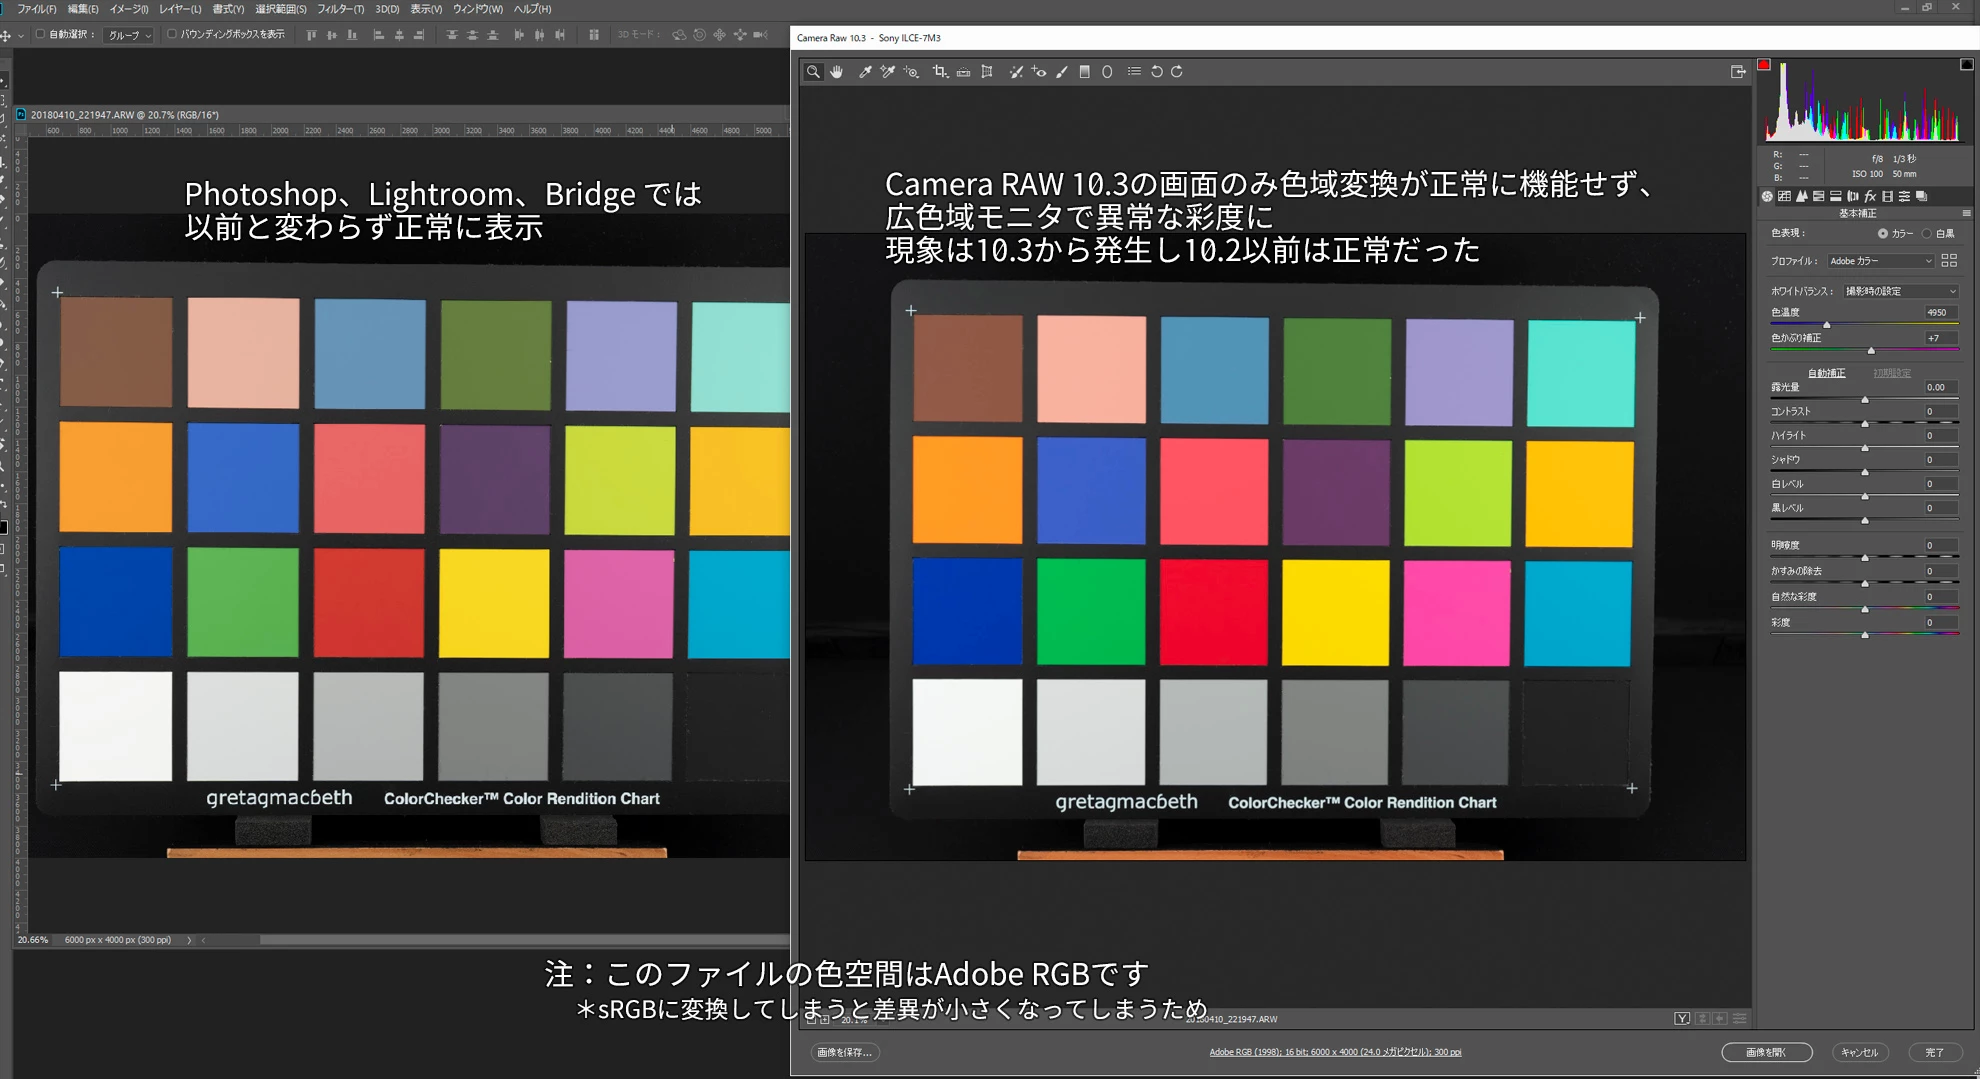Viewport: 1980px width, 1079px height.
Task: Expand the Photoshop status bar info arrow
Action: [x=189, y=940]
